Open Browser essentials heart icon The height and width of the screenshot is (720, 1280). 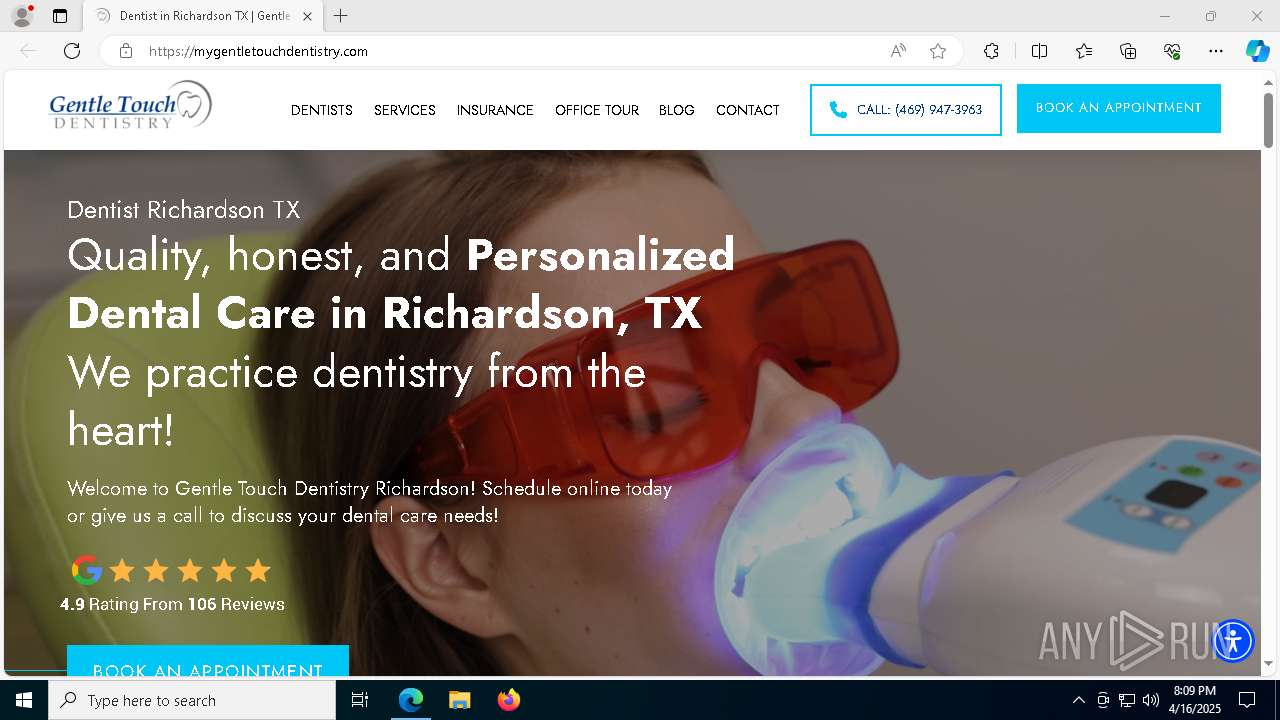tap(1172, 51)
